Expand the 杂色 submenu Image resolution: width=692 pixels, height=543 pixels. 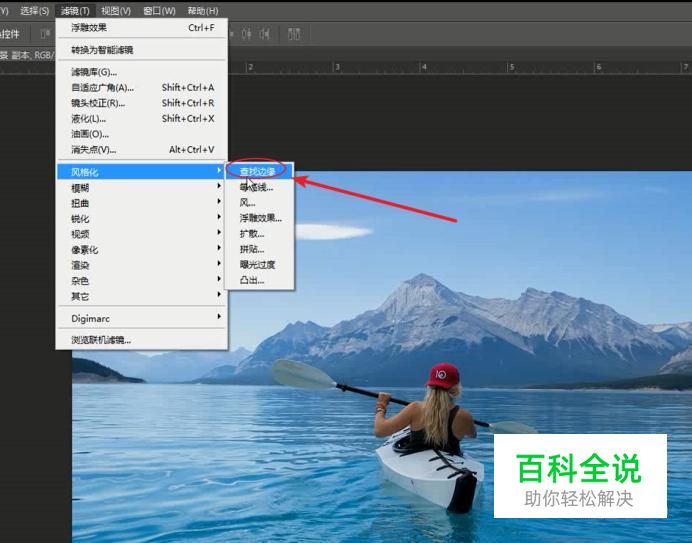point(142,280)
